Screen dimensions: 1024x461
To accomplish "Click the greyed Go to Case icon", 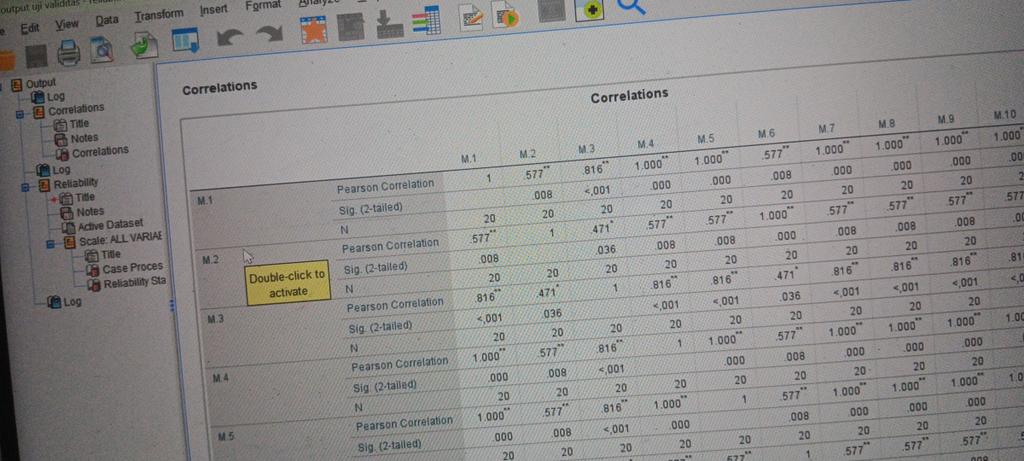I will pos(351,28).
